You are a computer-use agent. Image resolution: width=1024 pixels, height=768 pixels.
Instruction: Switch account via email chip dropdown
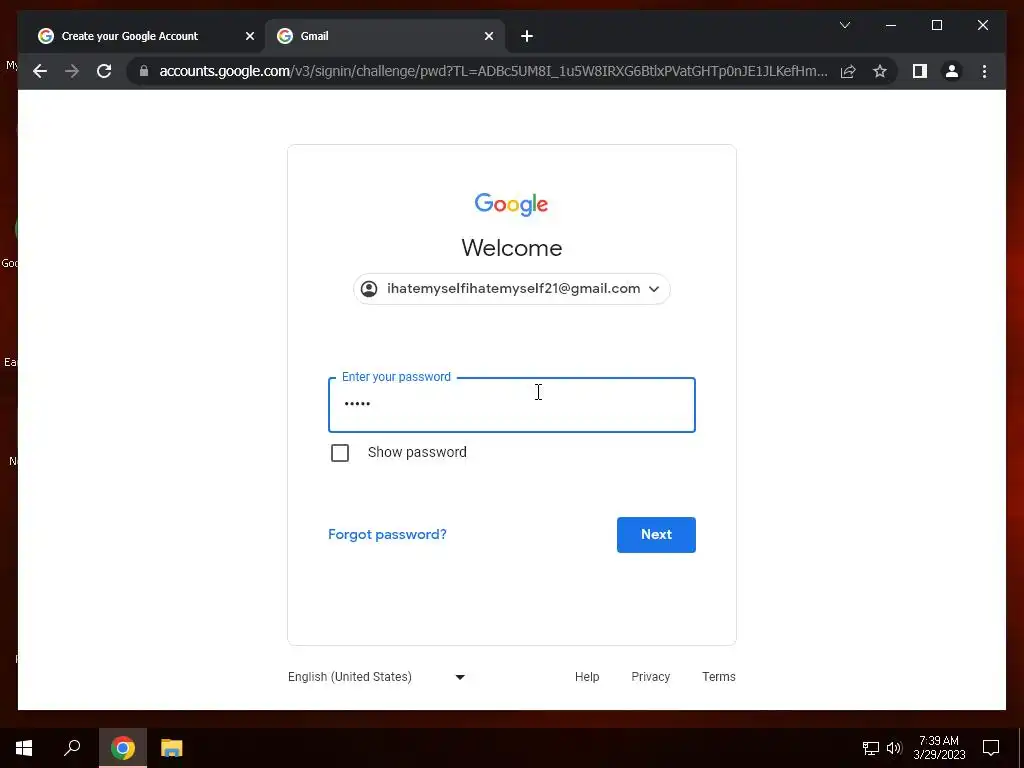(511, 289)
